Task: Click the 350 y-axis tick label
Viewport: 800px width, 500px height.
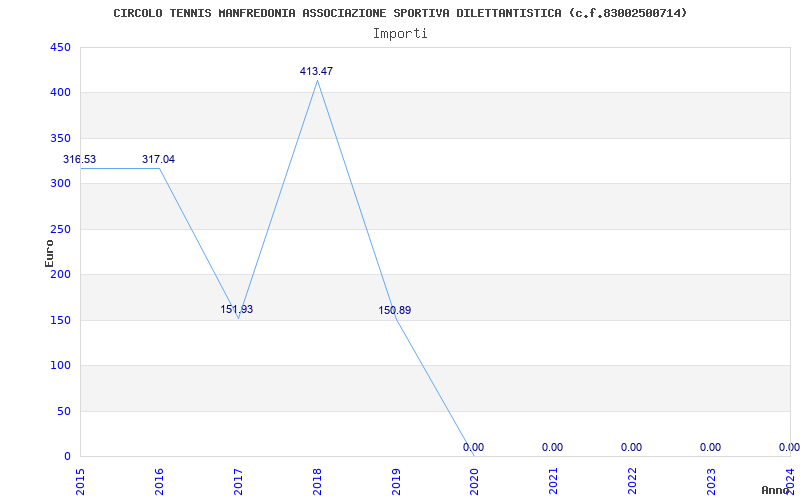Action: tap(60, 138)
